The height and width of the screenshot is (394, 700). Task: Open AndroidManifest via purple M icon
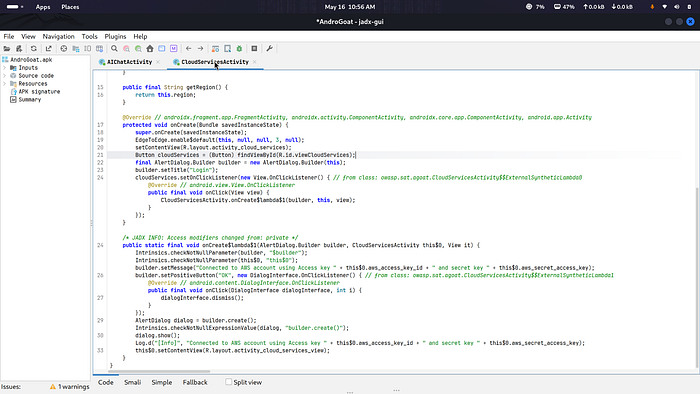click(x=174, y=49)
